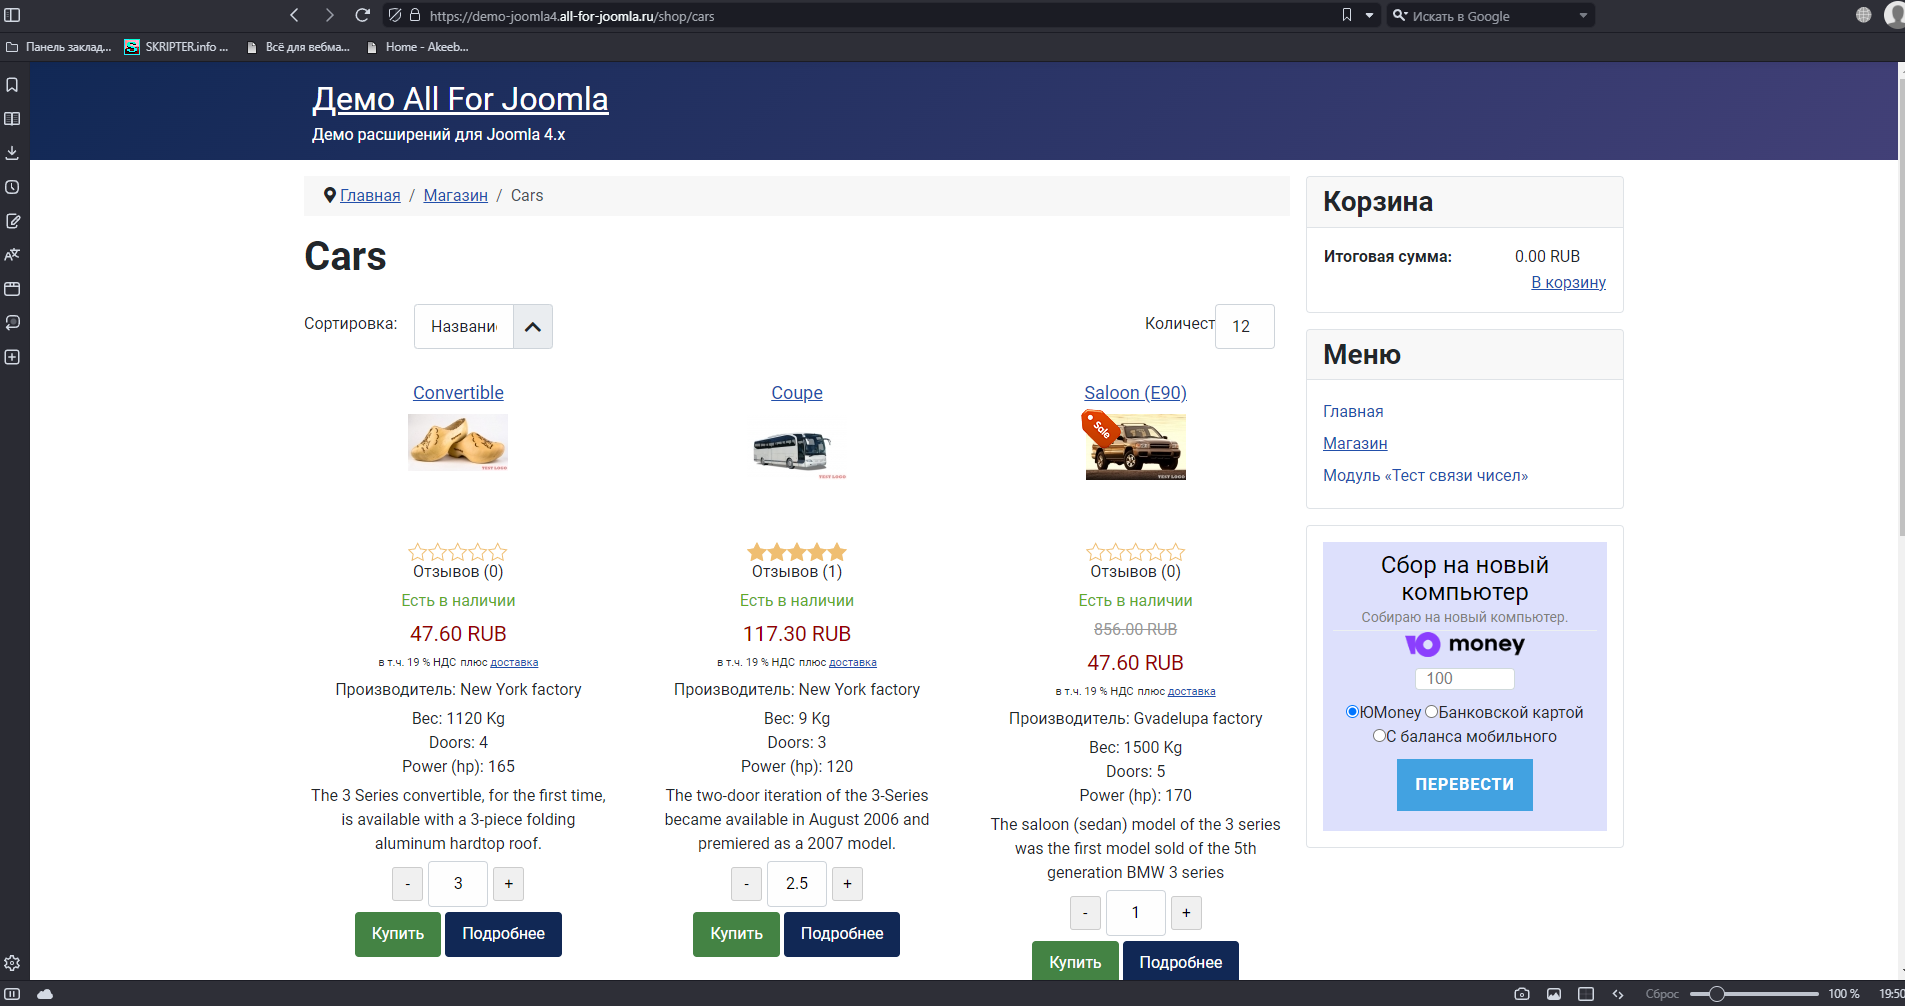
Task: Increase Coupe quantity with plus
Action: tap(847, 884)
